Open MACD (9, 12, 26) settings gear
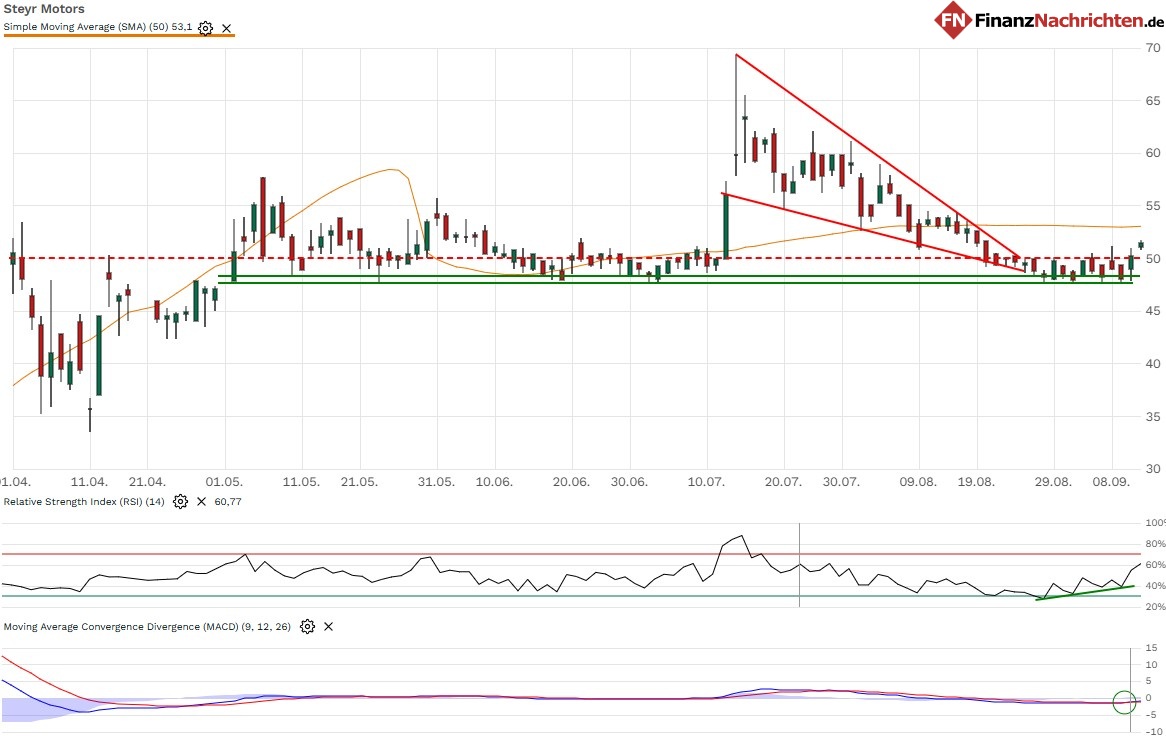This screenshot has width=1166, height=737. (x=307, y=626)
